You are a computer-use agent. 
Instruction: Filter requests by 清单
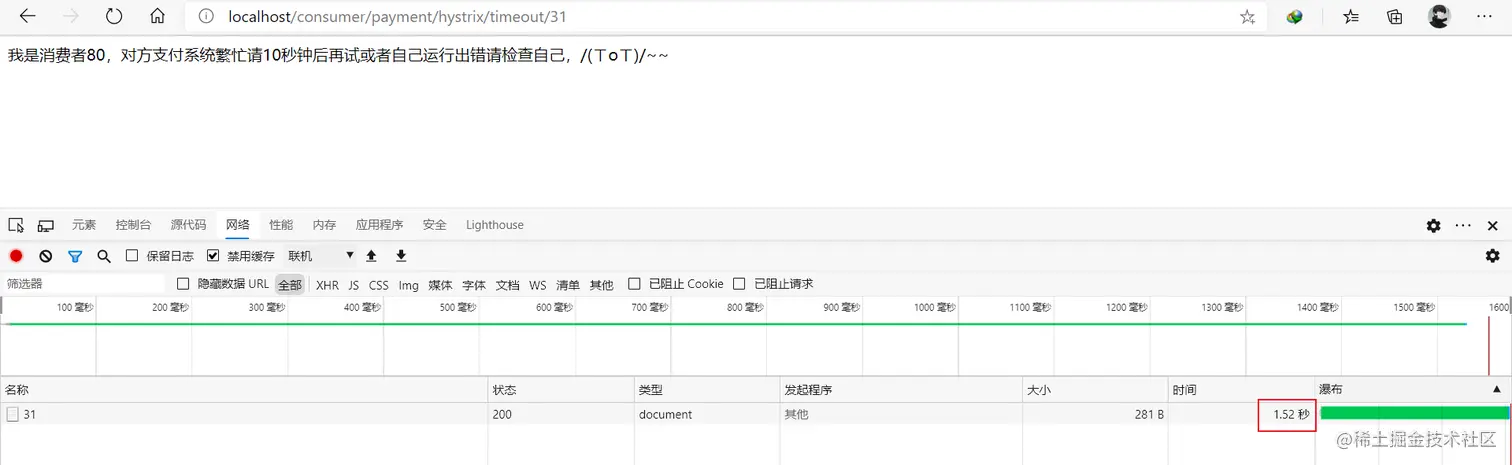pyautogui.click(x=568, y=285)
